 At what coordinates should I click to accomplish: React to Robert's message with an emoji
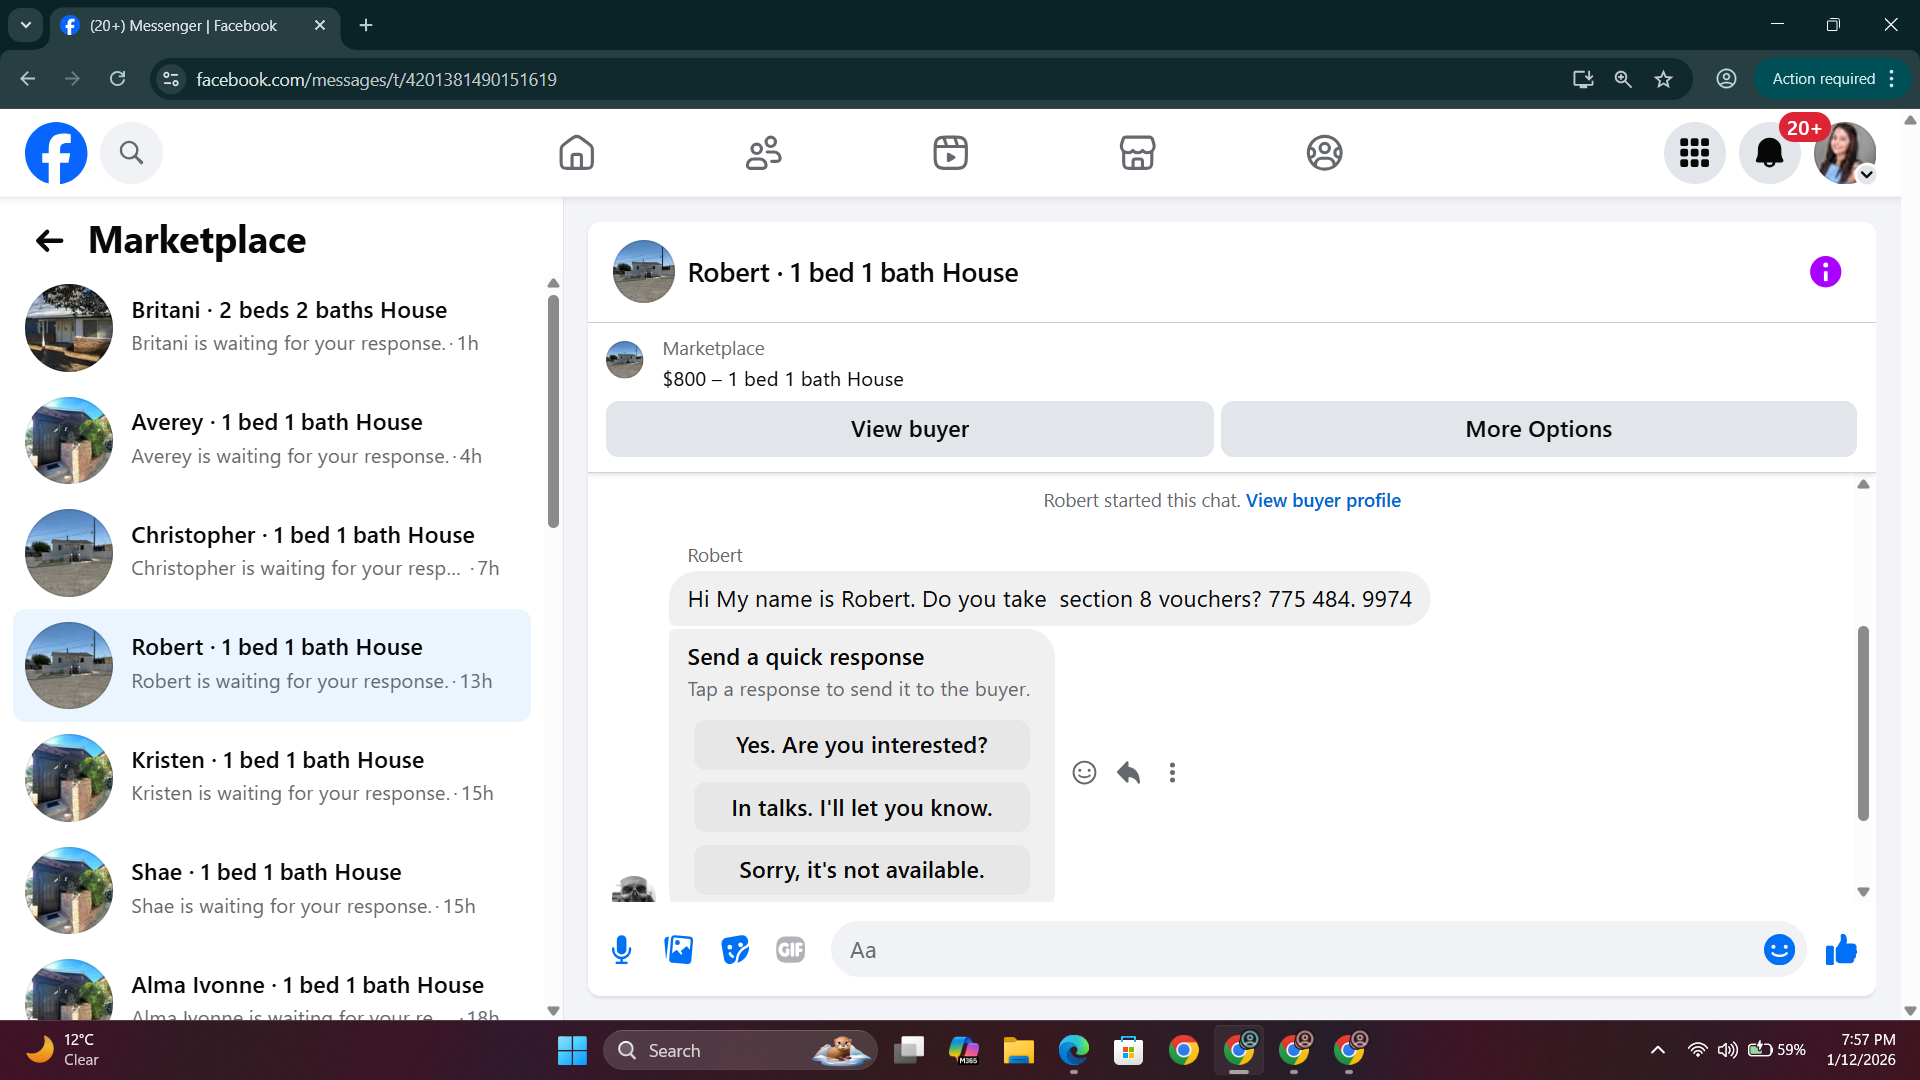click(1084, 772)
